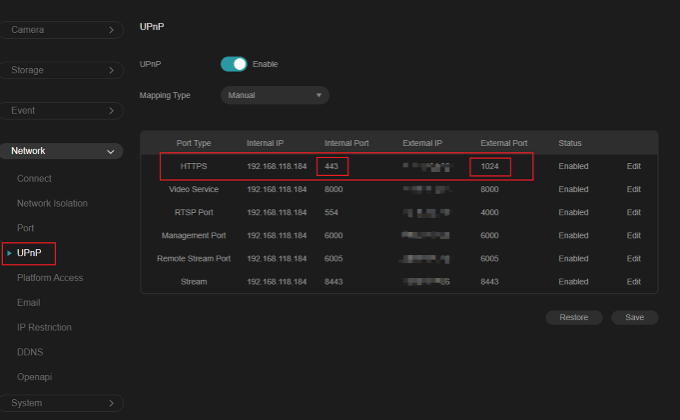
Task: Select UPnP in the sidebar
Action: 30,253
